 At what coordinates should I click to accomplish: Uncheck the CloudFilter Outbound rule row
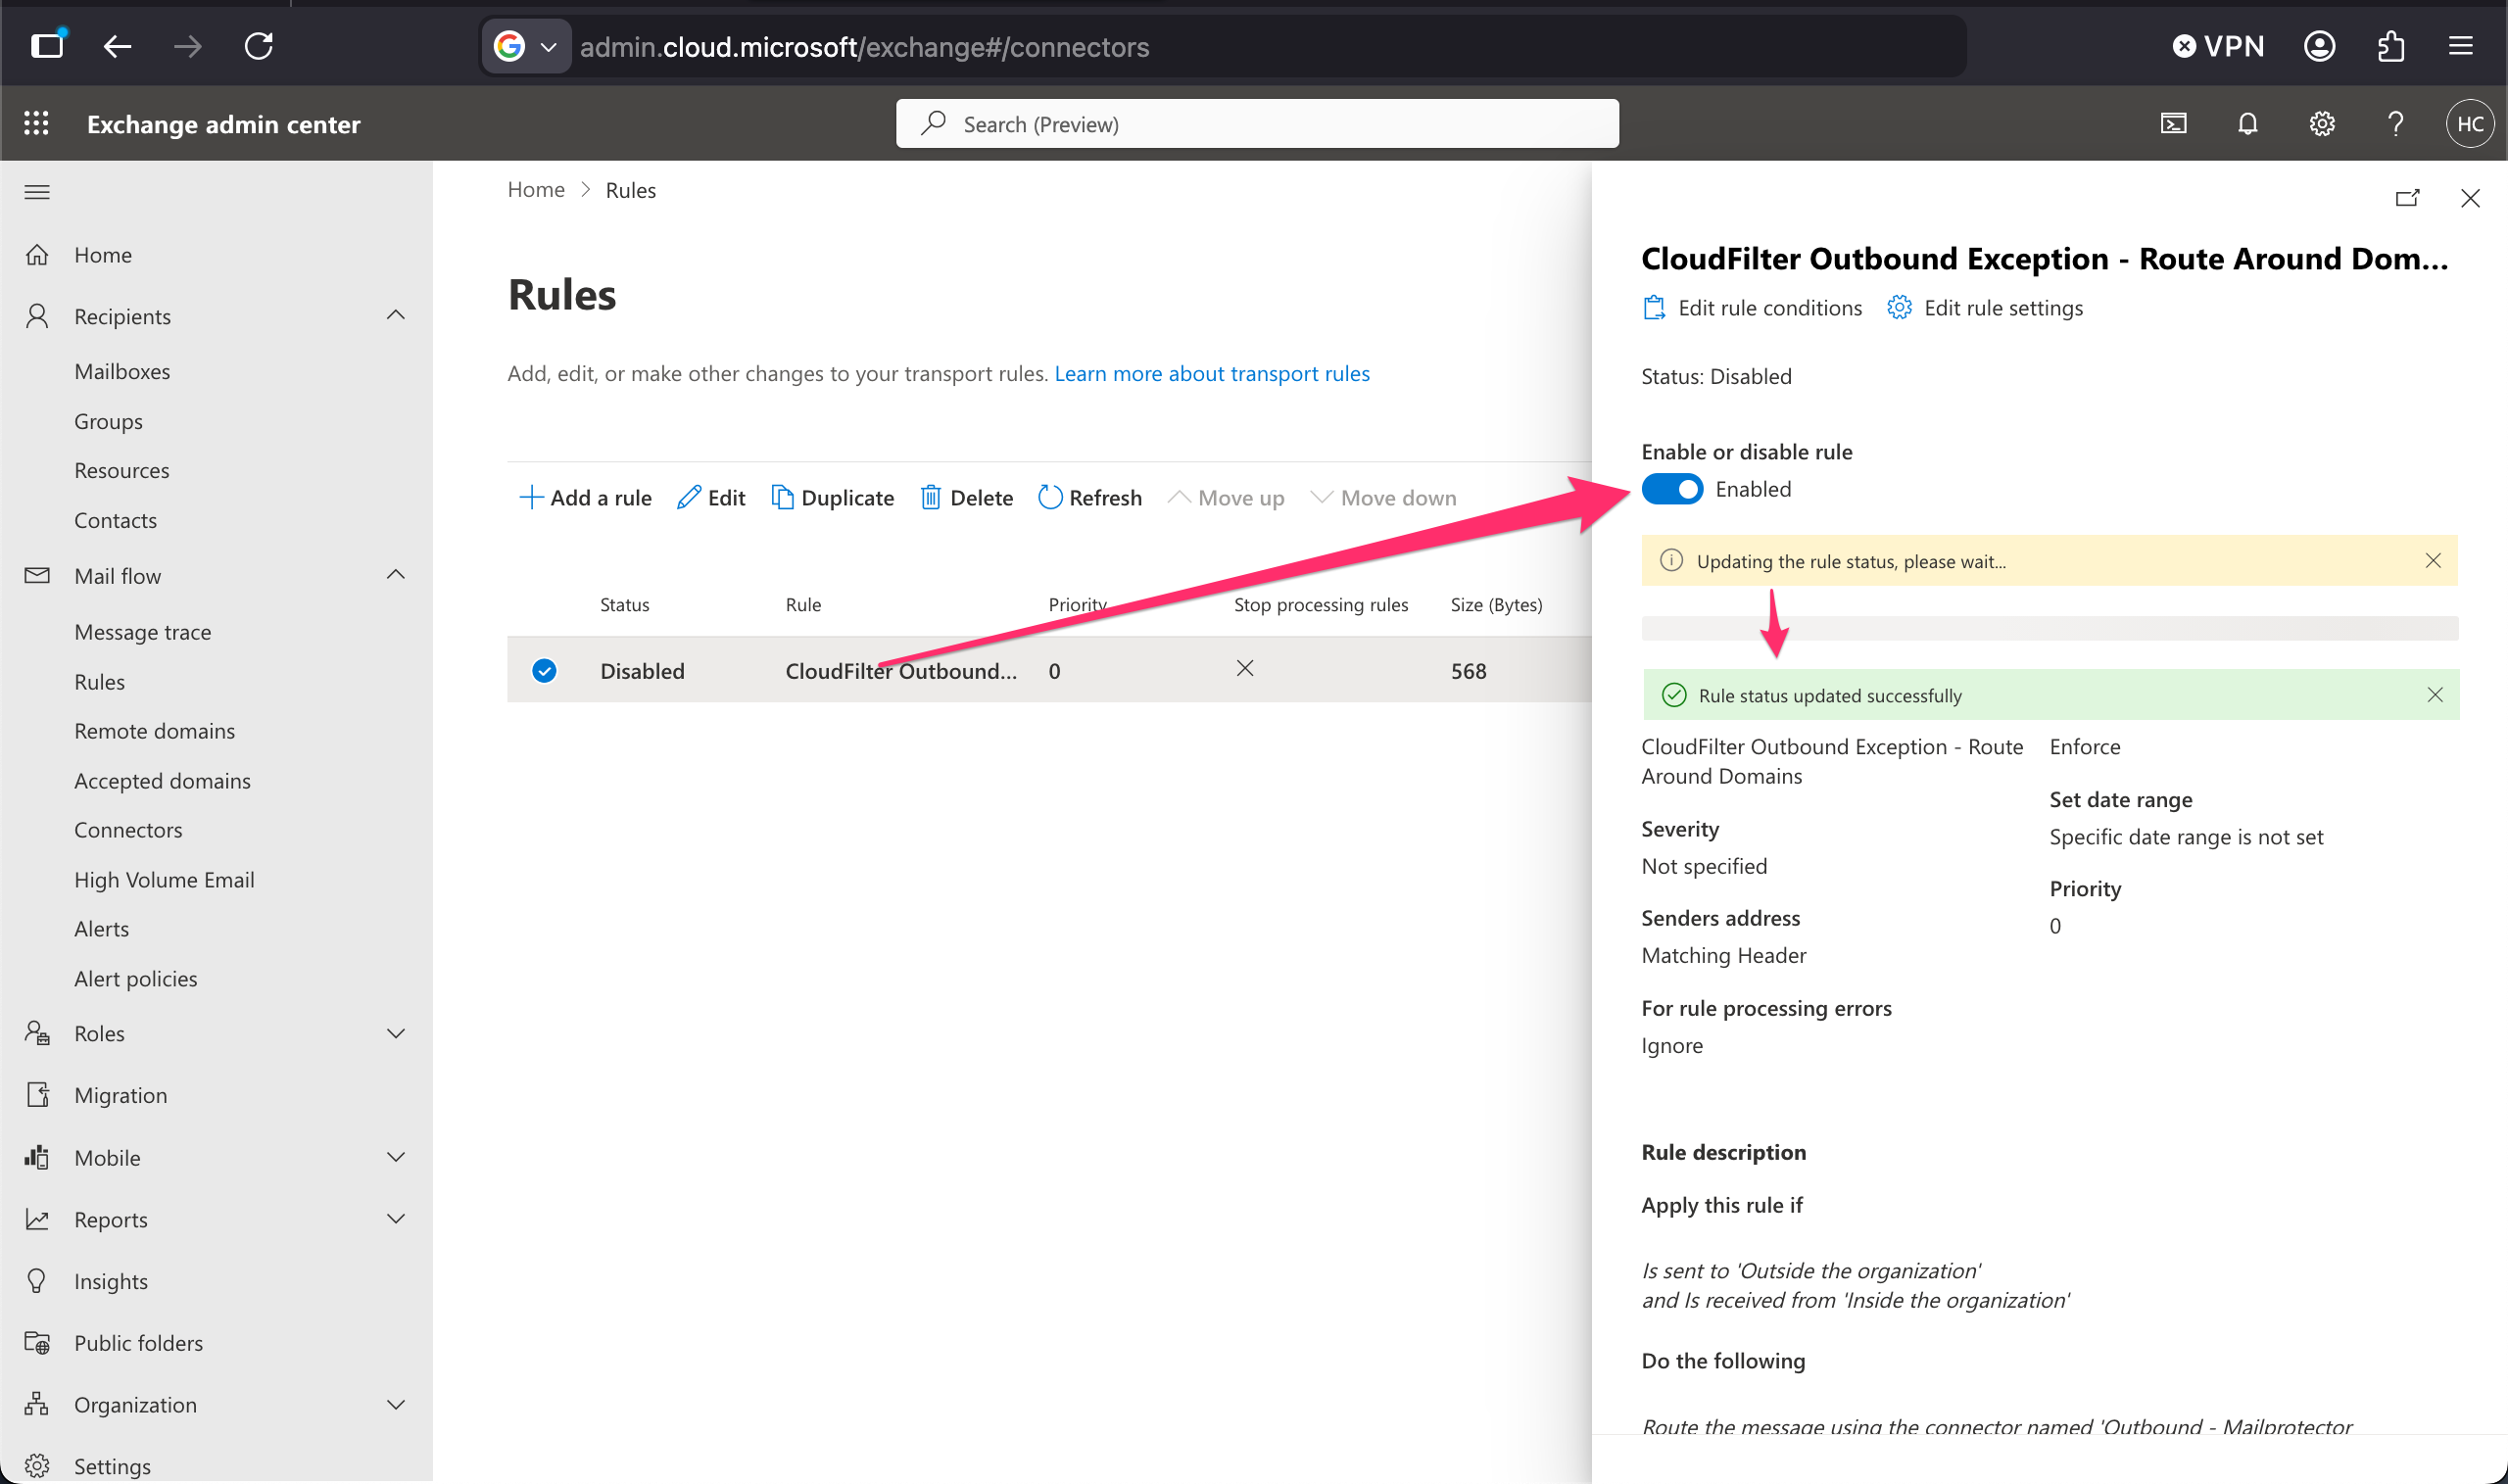544,670
